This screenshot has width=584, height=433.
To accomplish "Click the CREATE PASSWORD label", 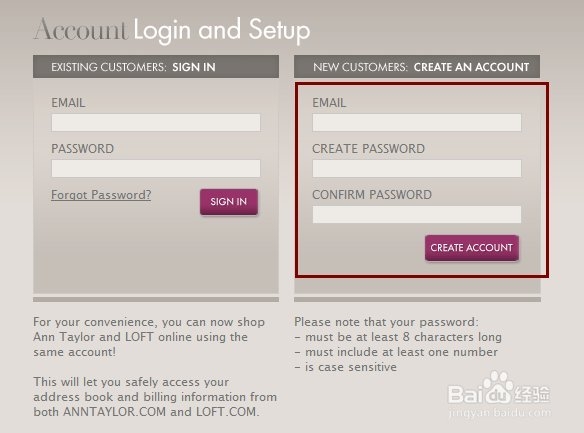I will click(368, 149).
